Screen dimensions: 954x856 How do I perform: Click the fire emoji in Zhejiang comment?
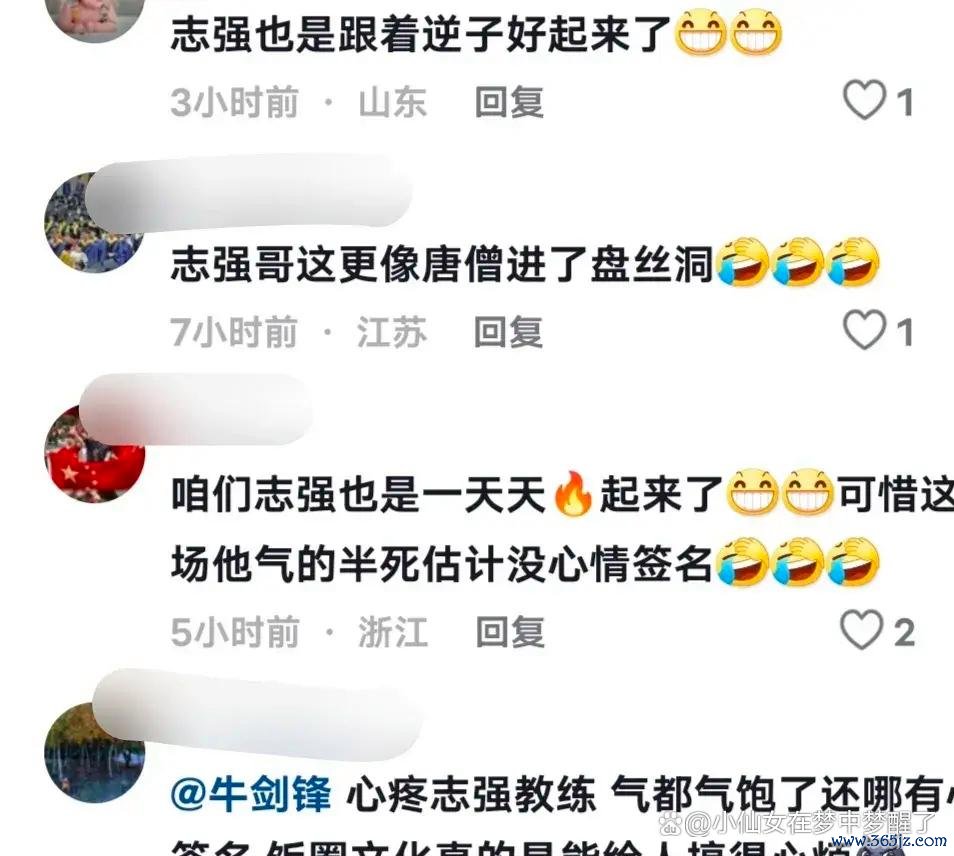(x=573, y=493)
